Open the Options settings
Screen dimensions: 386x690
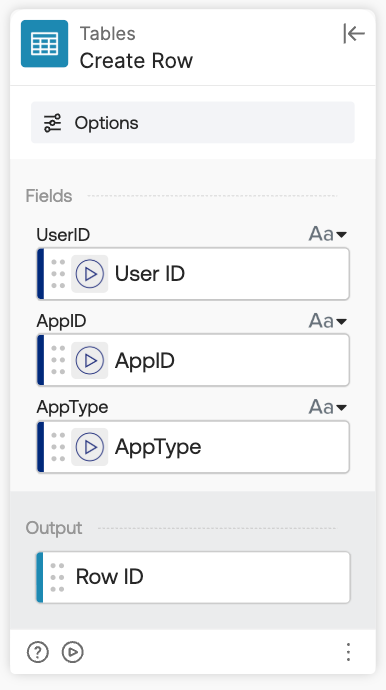192,122
